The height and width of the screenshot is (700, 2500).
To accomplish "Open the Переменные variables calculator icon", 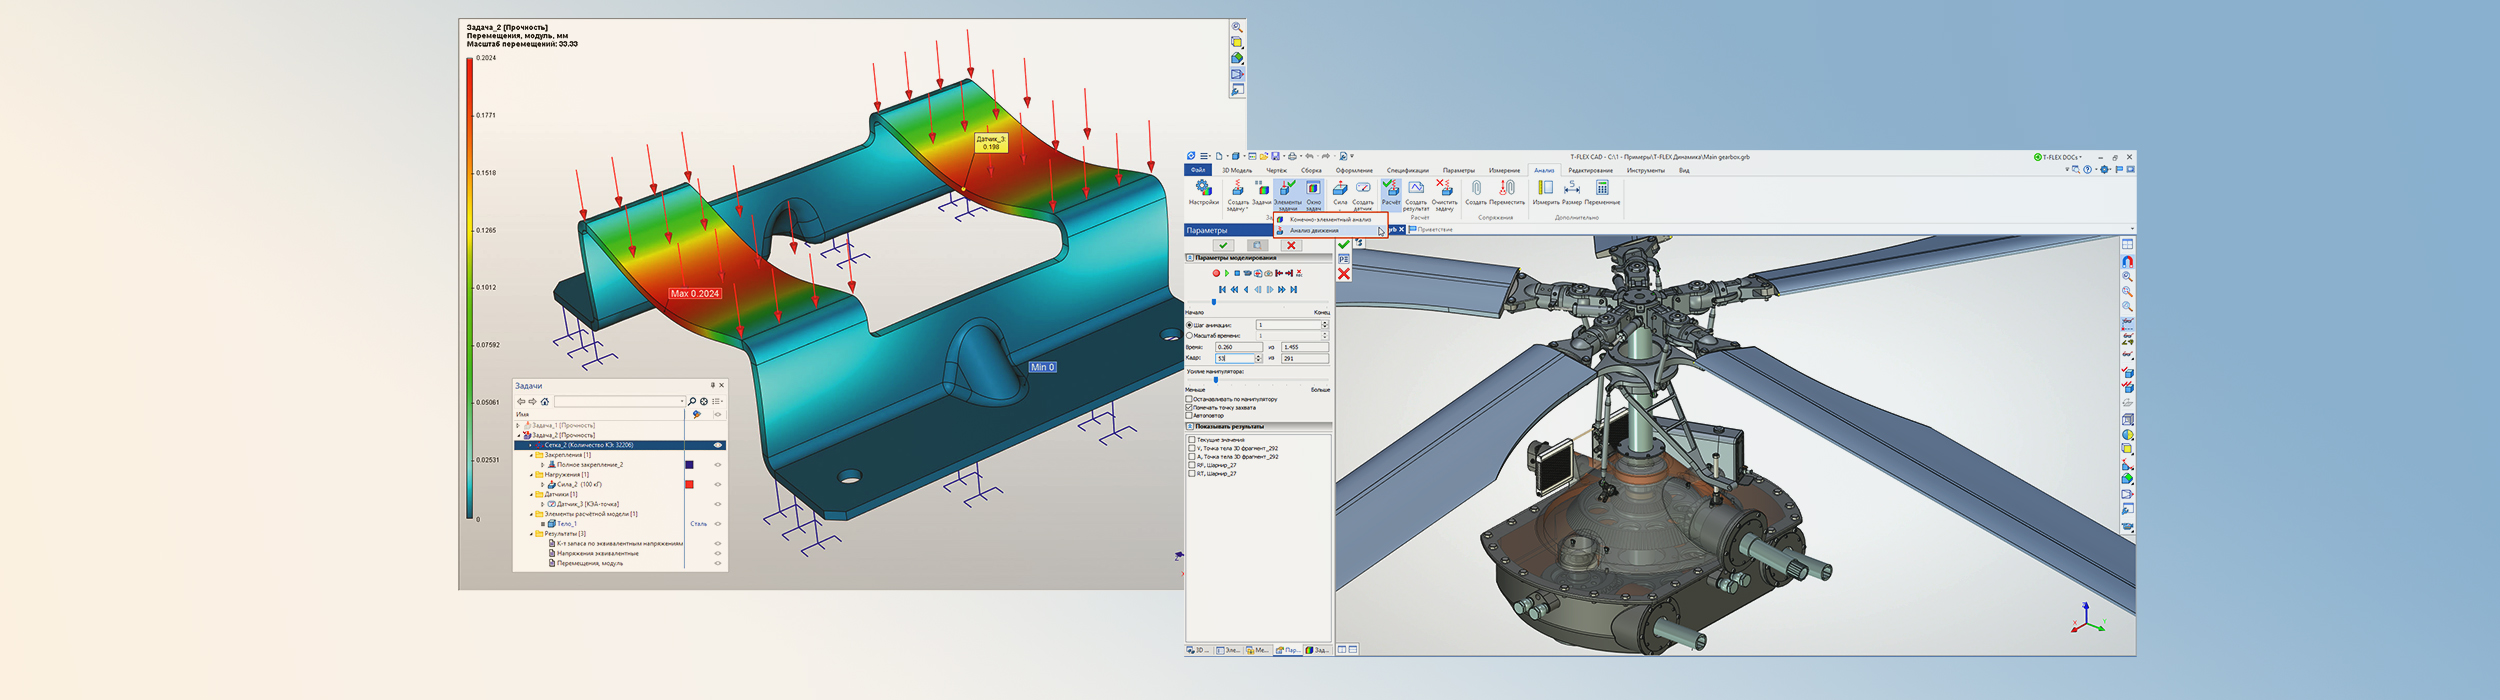I will pos(1602,189).
